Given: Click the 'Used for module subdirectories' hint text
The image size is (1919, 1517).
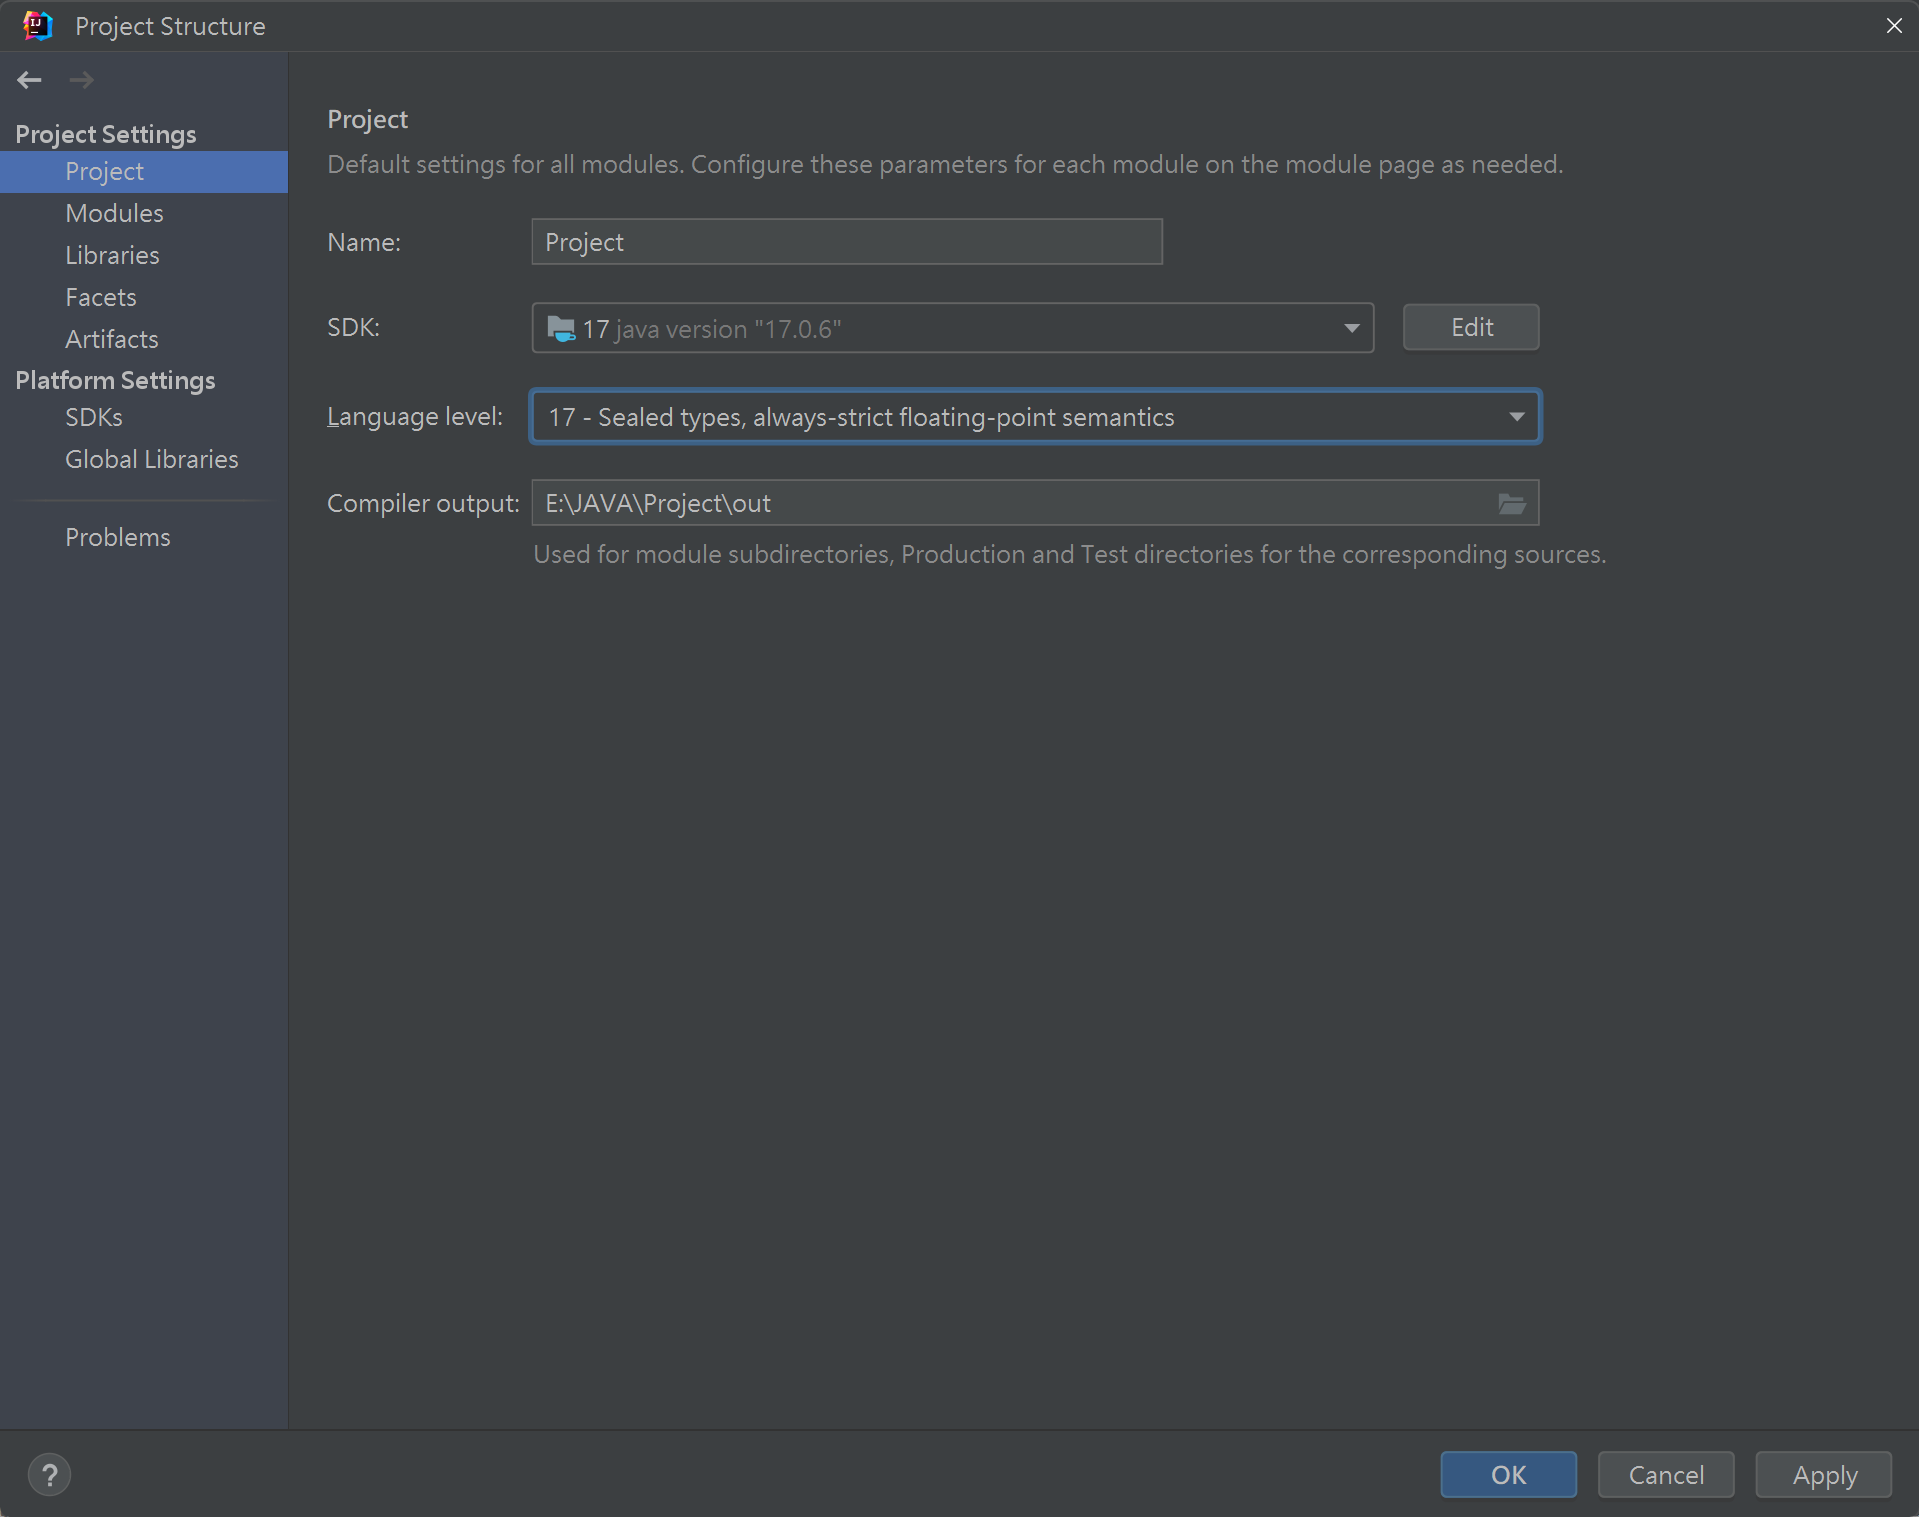Looking at the screenshot, I should click(1069, 554).
